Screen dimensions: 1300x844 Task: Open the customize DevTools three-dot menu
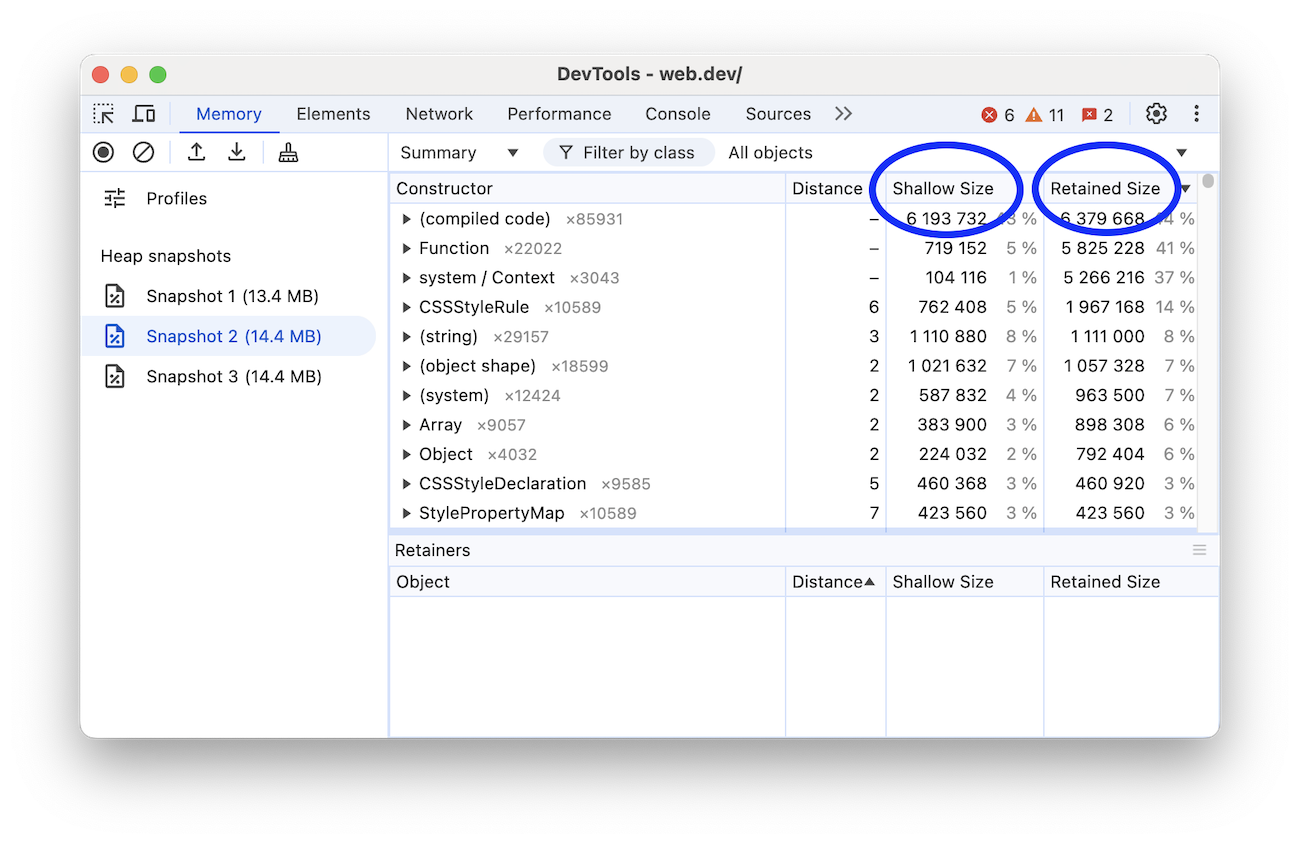pyautogui.click(x=1196, y=113)
